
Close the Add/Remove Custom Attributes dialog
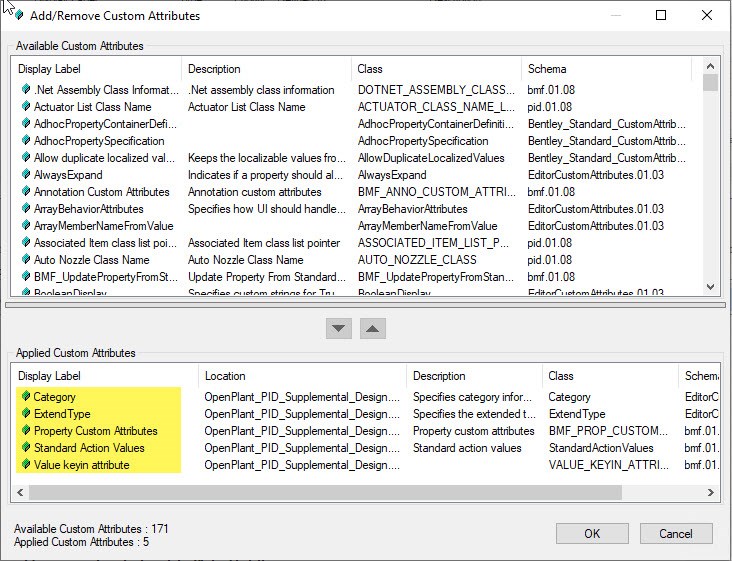(x=707, y=15)
